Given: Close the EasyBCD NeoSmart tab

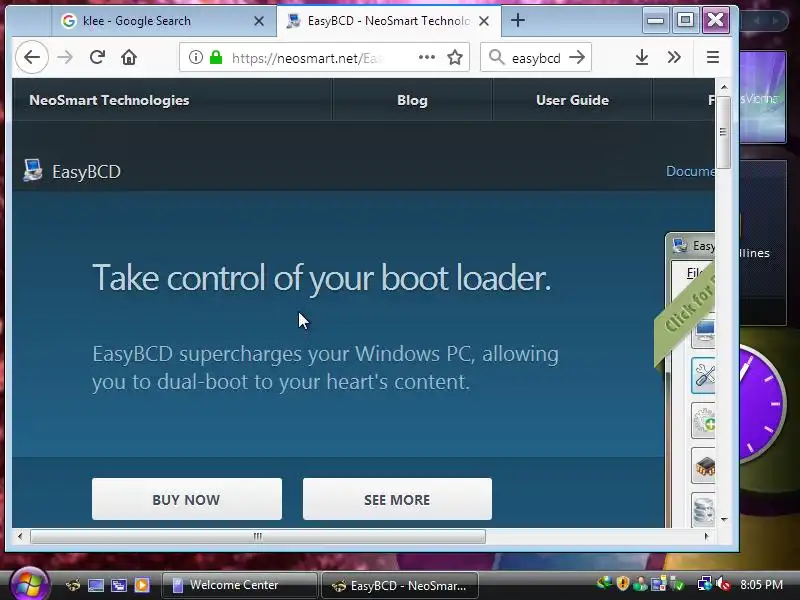Looking at the screenshot, I should (484, 21).
